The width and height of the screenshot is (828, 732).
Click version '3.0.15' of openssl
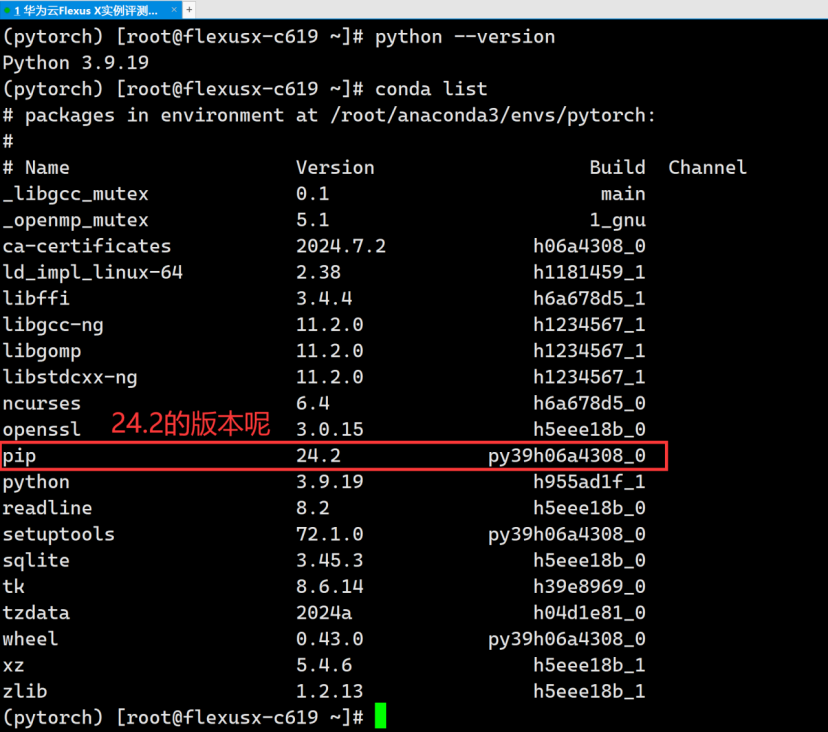click(330, 429)
